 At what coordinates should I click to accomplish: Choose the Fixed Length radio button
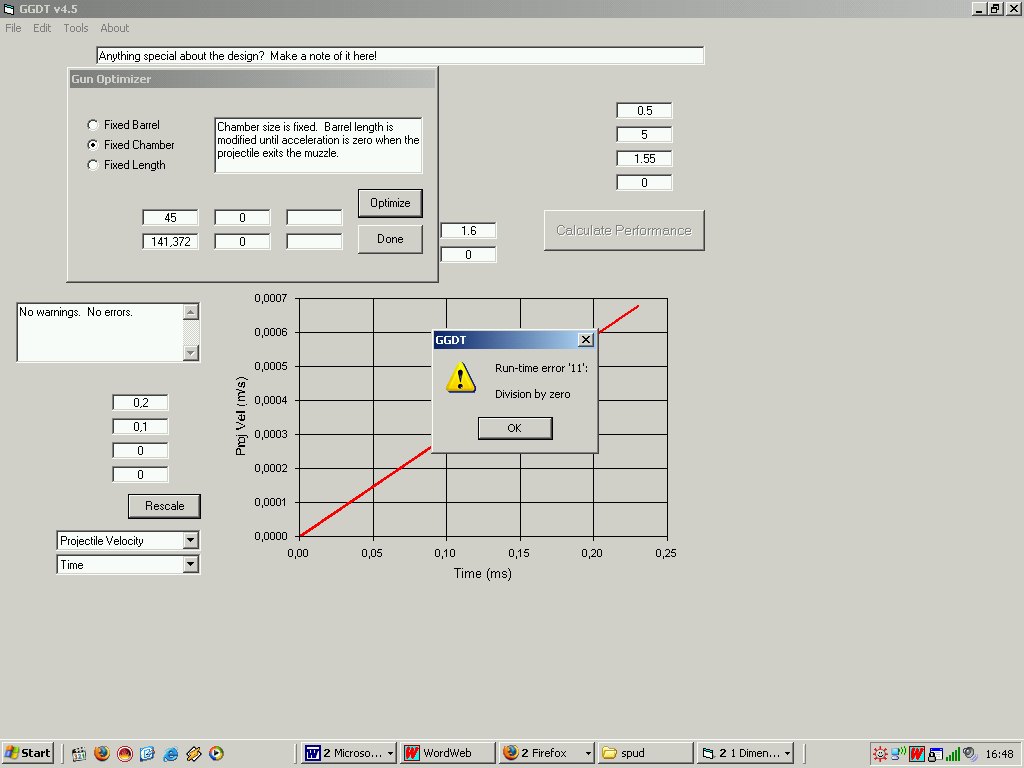click(94, 165)
